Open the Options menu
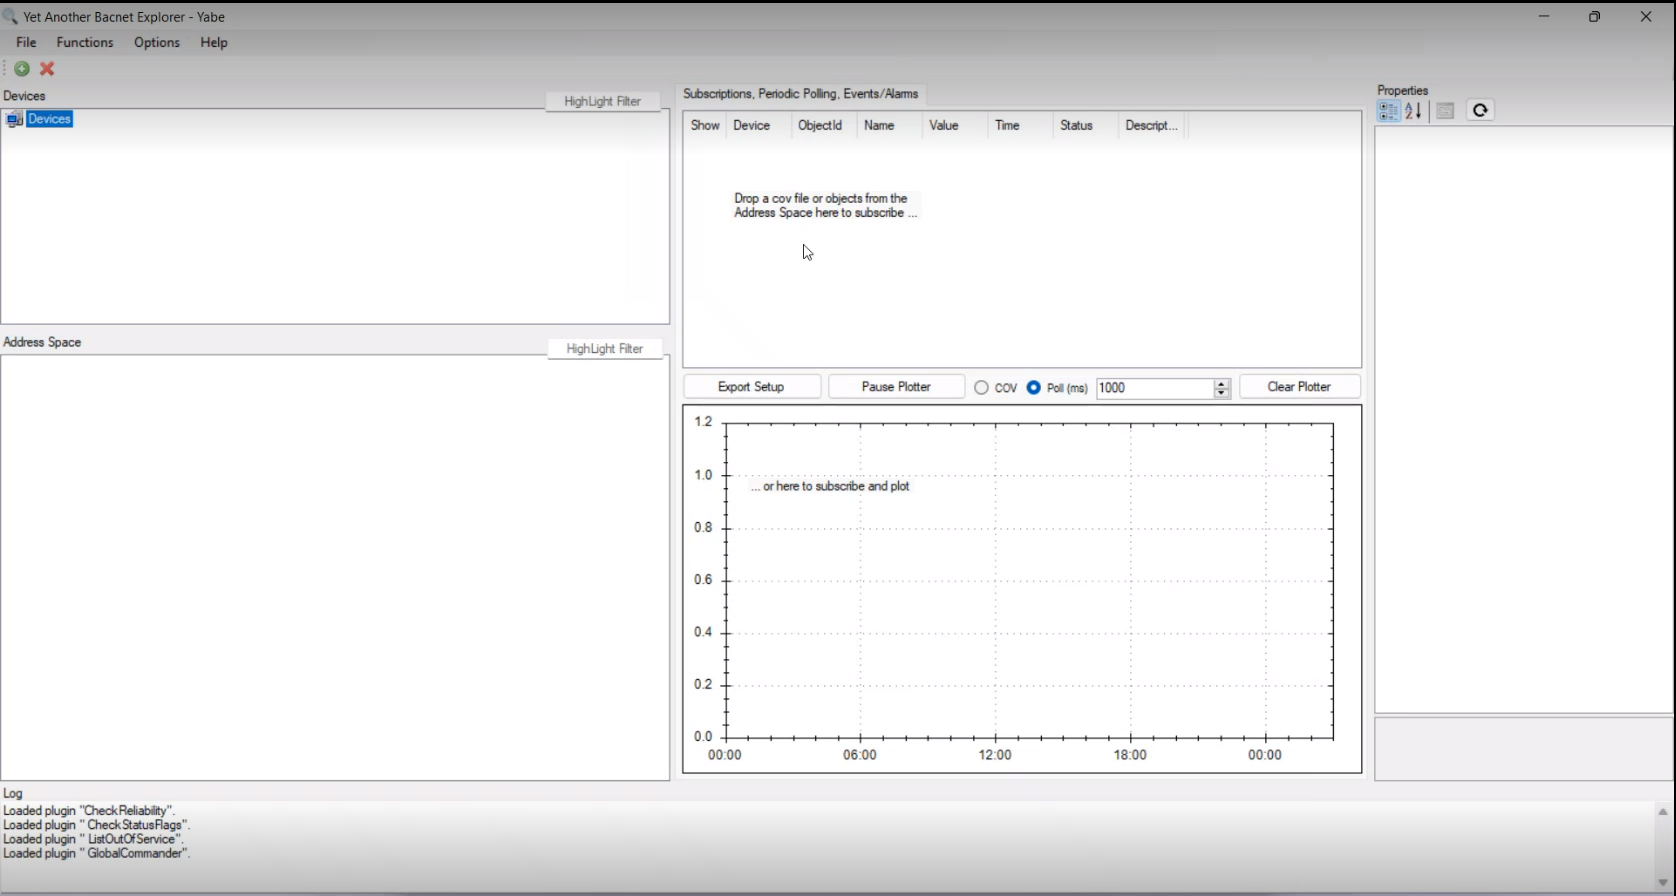Image resolution: width=1676 pixels, height=896 pixels. 157,42
